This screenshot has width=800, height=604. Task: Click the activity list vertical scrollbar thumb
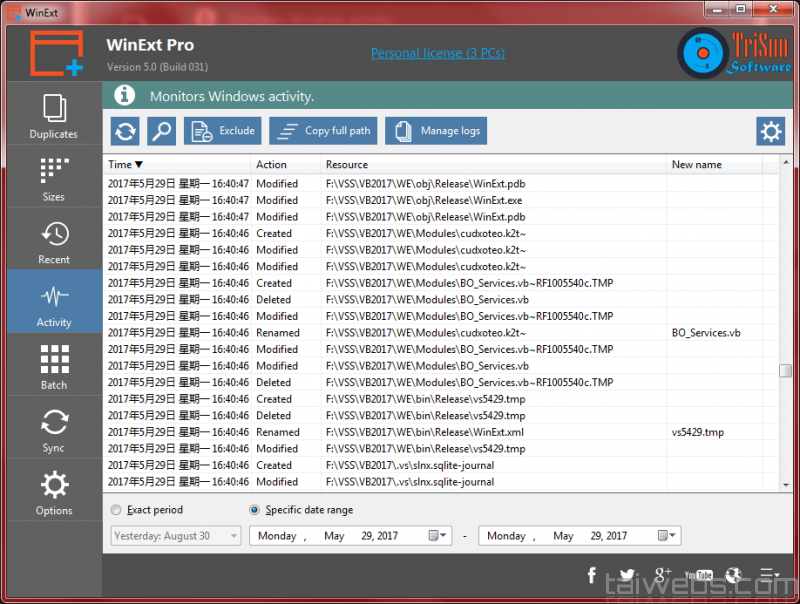(x=785, y=371)
